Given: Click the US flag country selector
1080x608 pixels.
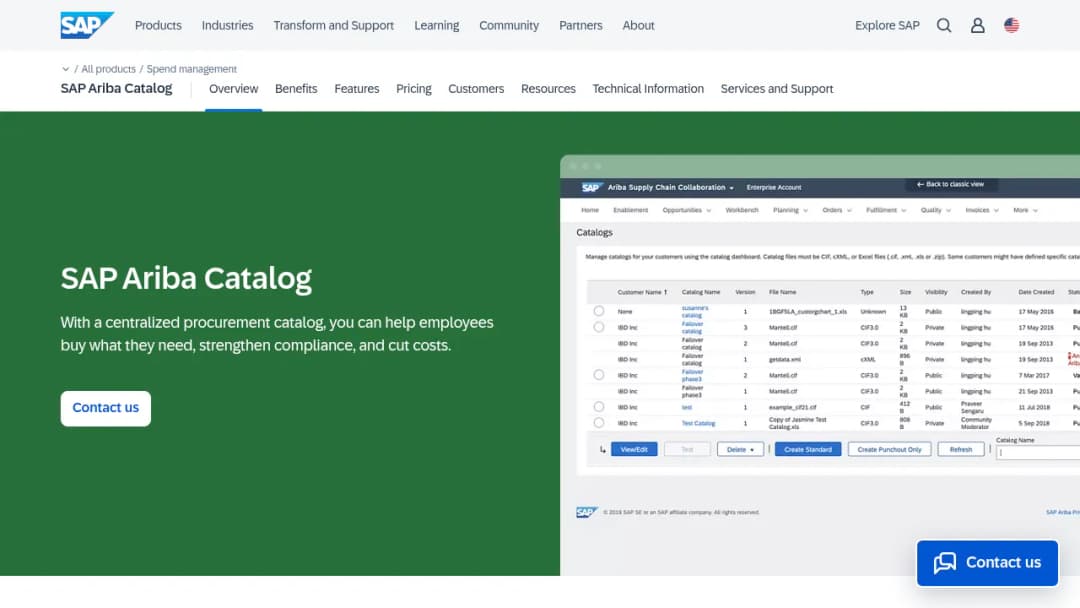Looking at the screenshot, I should 1011,25.
